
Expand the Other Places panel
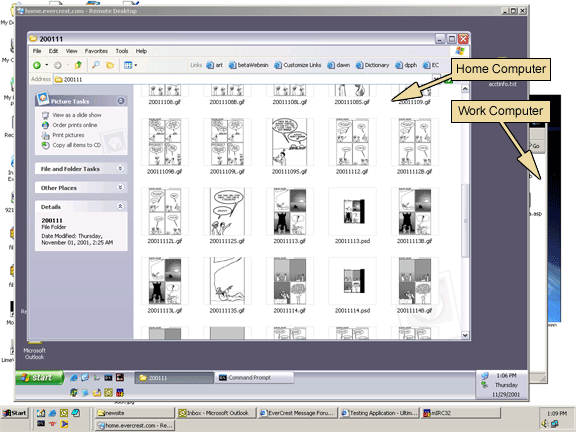tap(120, 187)
